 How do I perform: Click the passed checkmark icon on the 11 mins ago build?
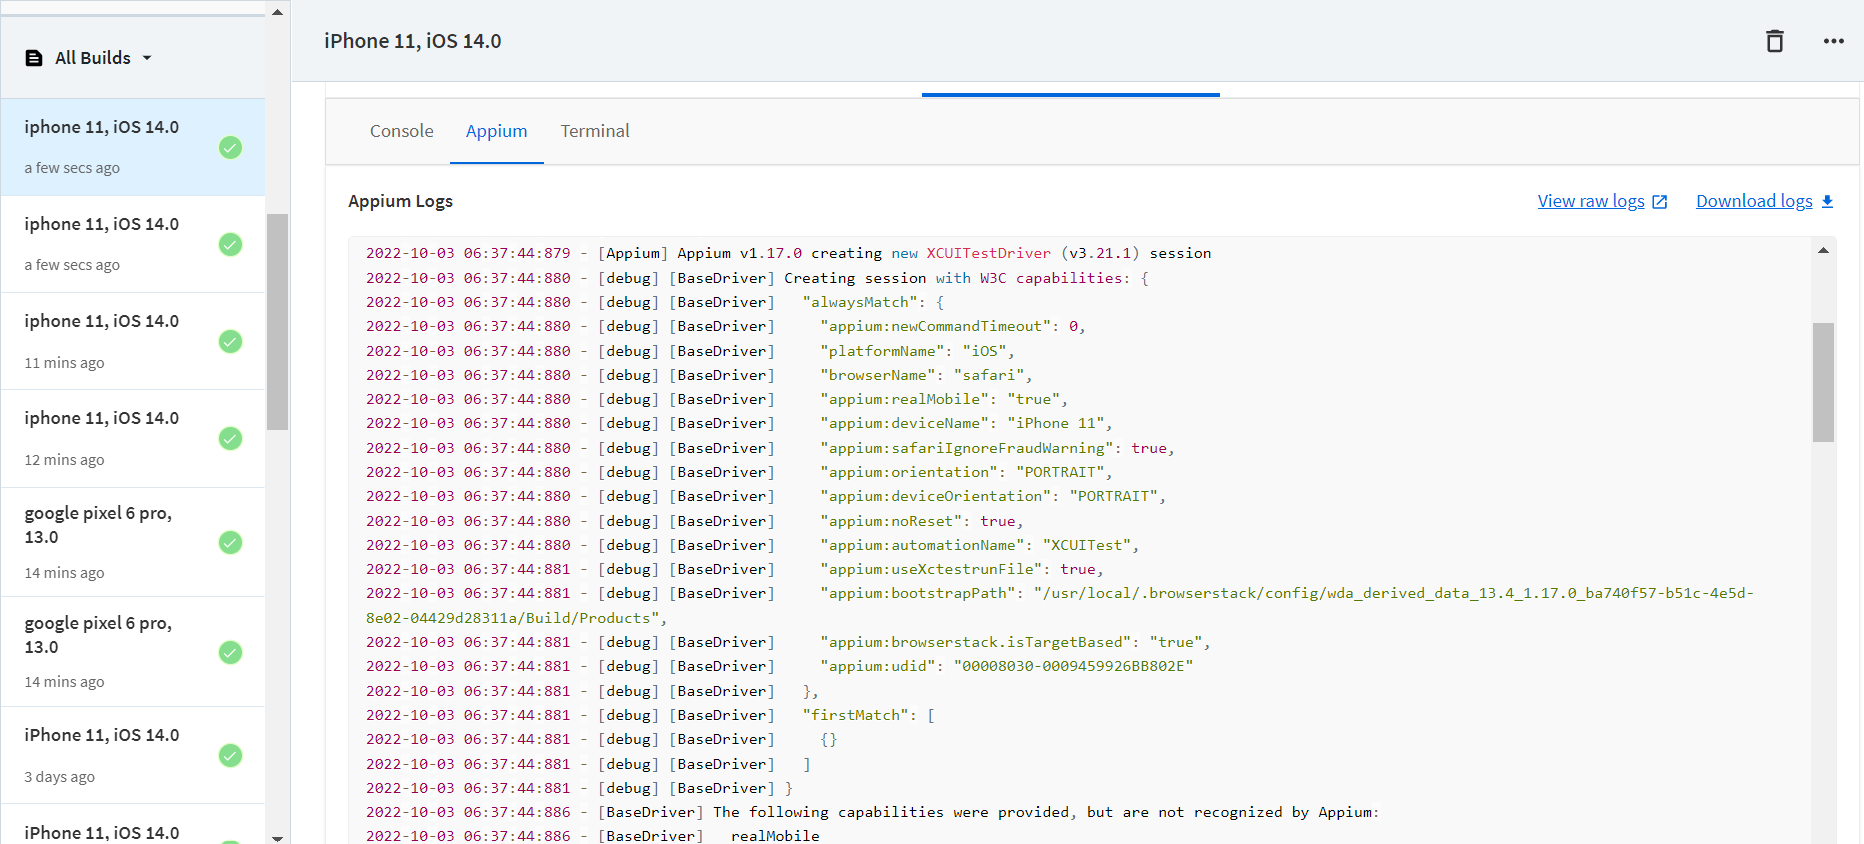[x=230, y=342]
